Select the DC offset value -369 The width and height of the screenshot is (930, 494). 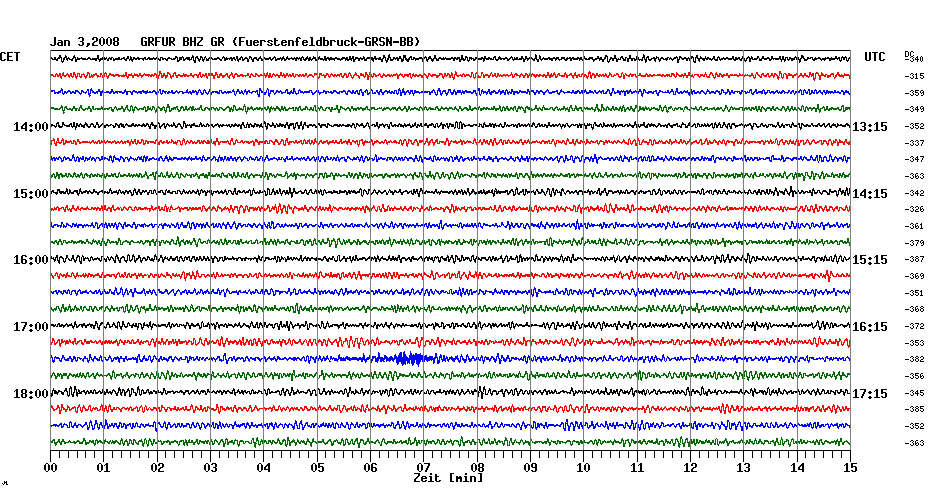(x=914, y=276)
